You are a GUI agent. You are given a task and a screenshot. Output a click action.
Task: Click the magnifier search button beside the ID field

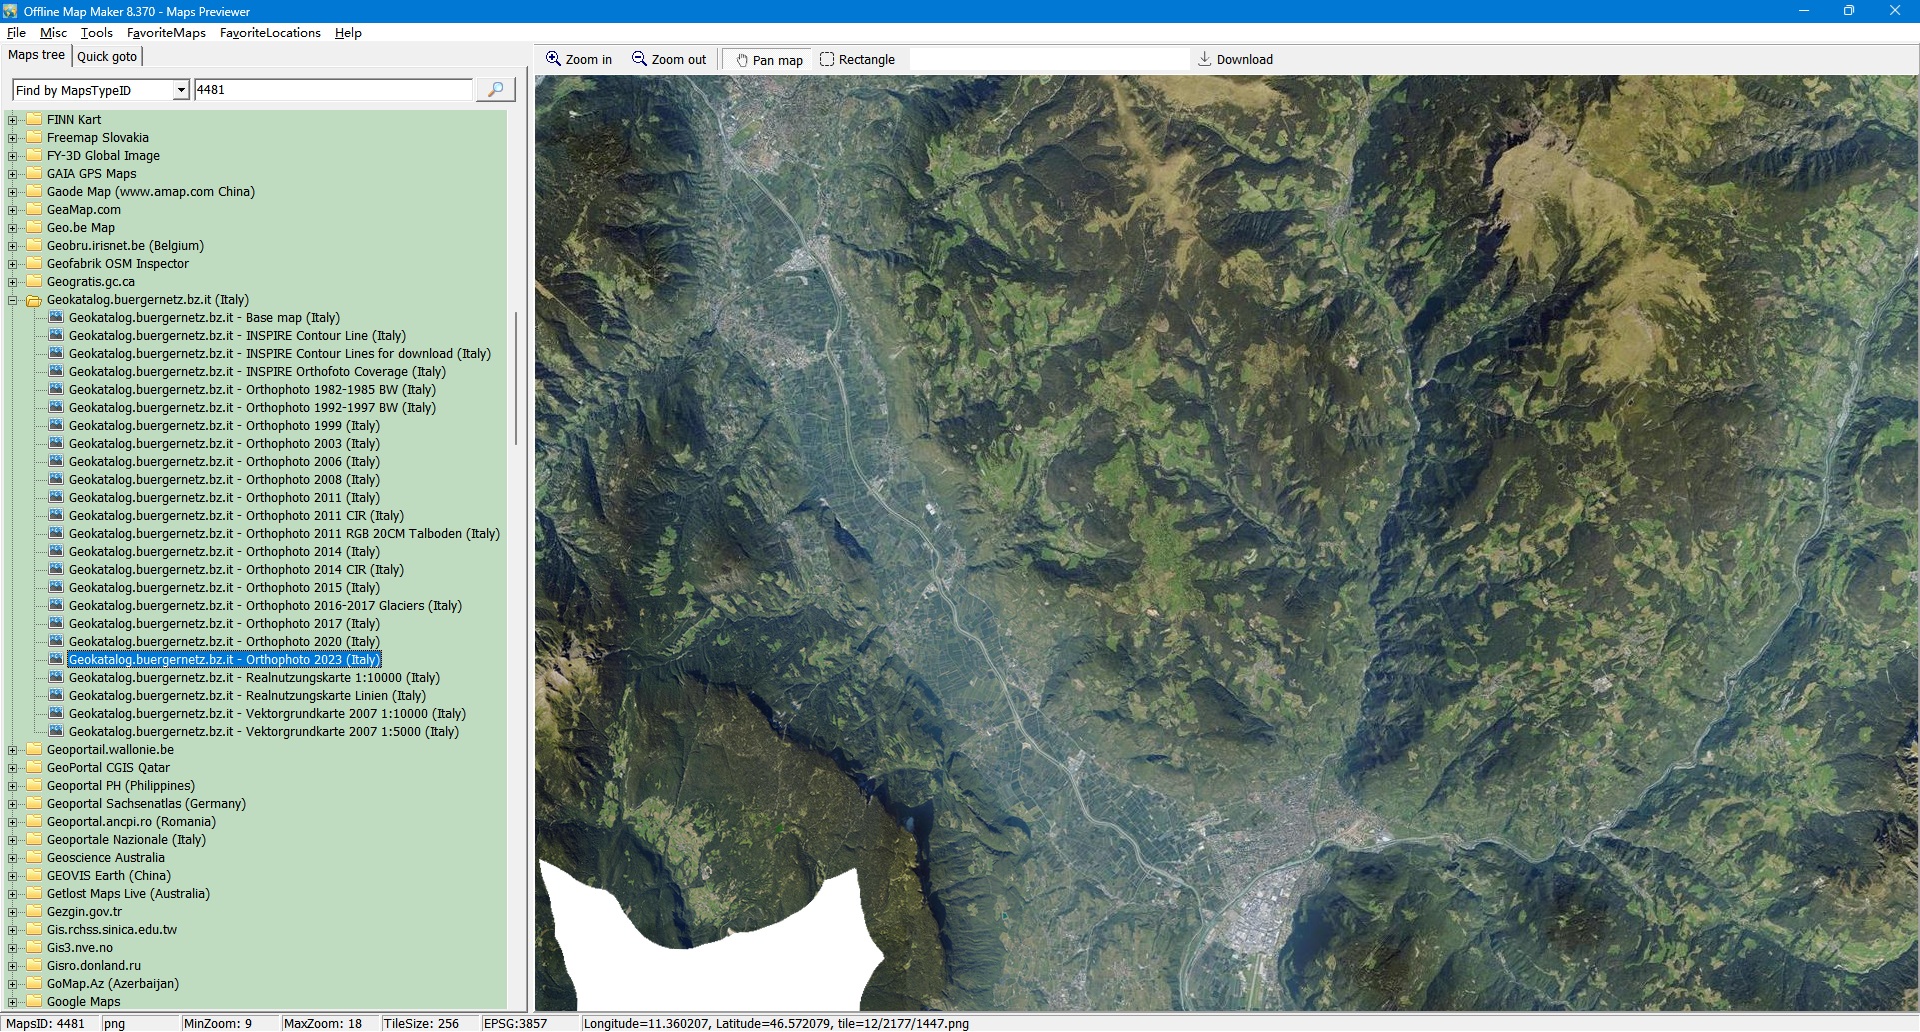click(495, 90)
